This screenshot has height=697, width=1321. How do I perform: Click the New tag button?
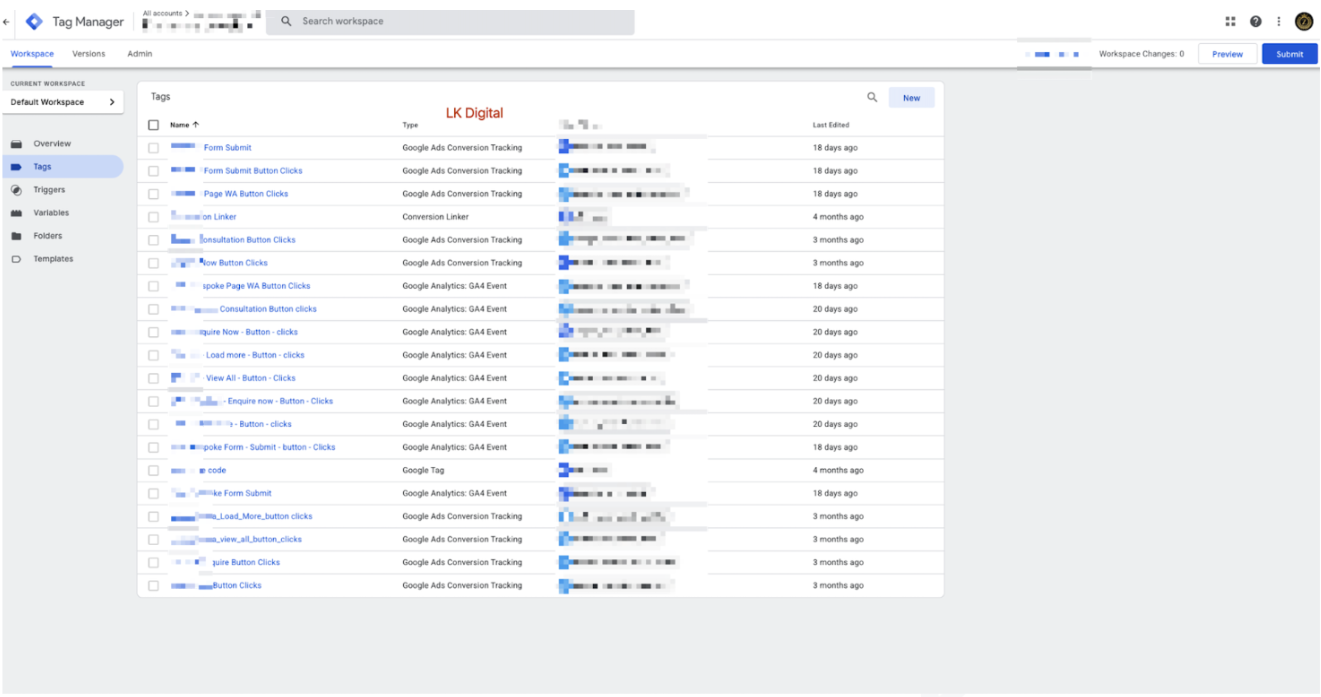coord(911,98)
